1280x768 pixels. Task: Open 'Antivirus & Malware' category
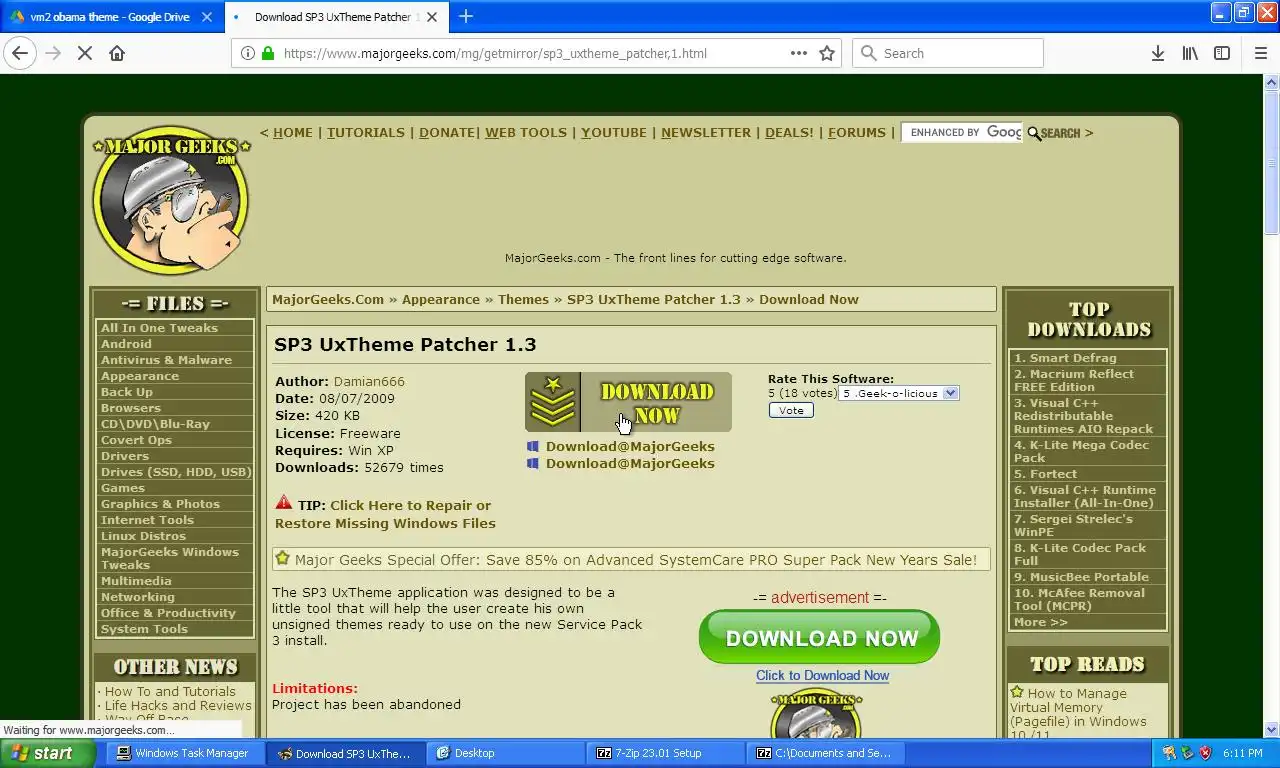[x=166, y=360]
